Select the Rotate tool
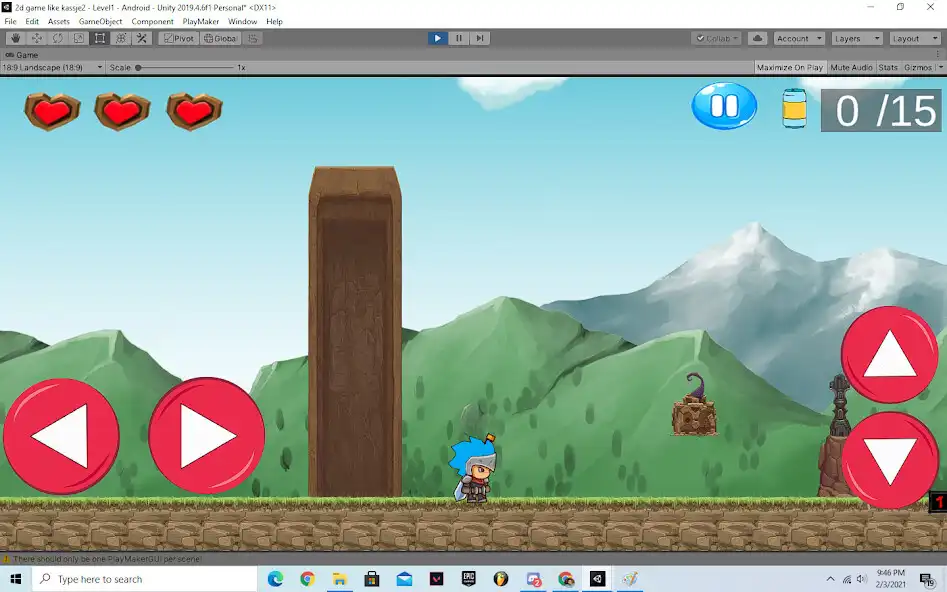This screenshot has height=592, width=947. 56,38
